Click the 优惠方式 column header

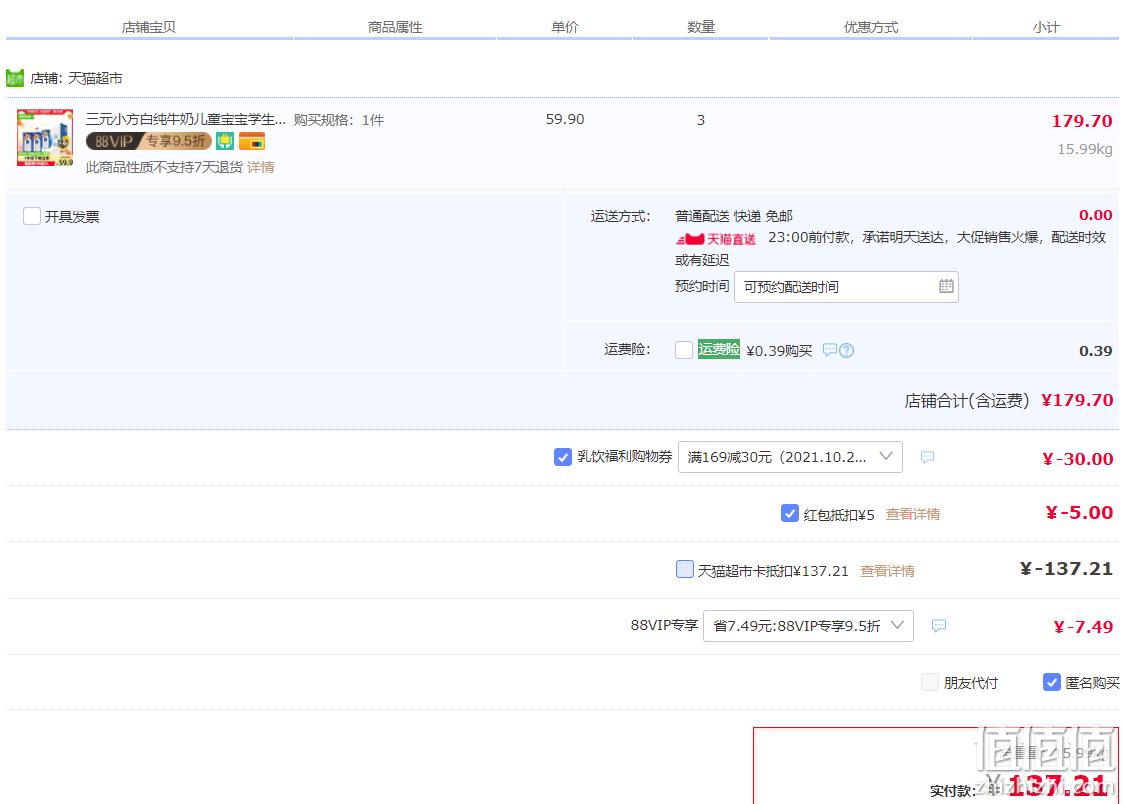click(x=871, y=27)
